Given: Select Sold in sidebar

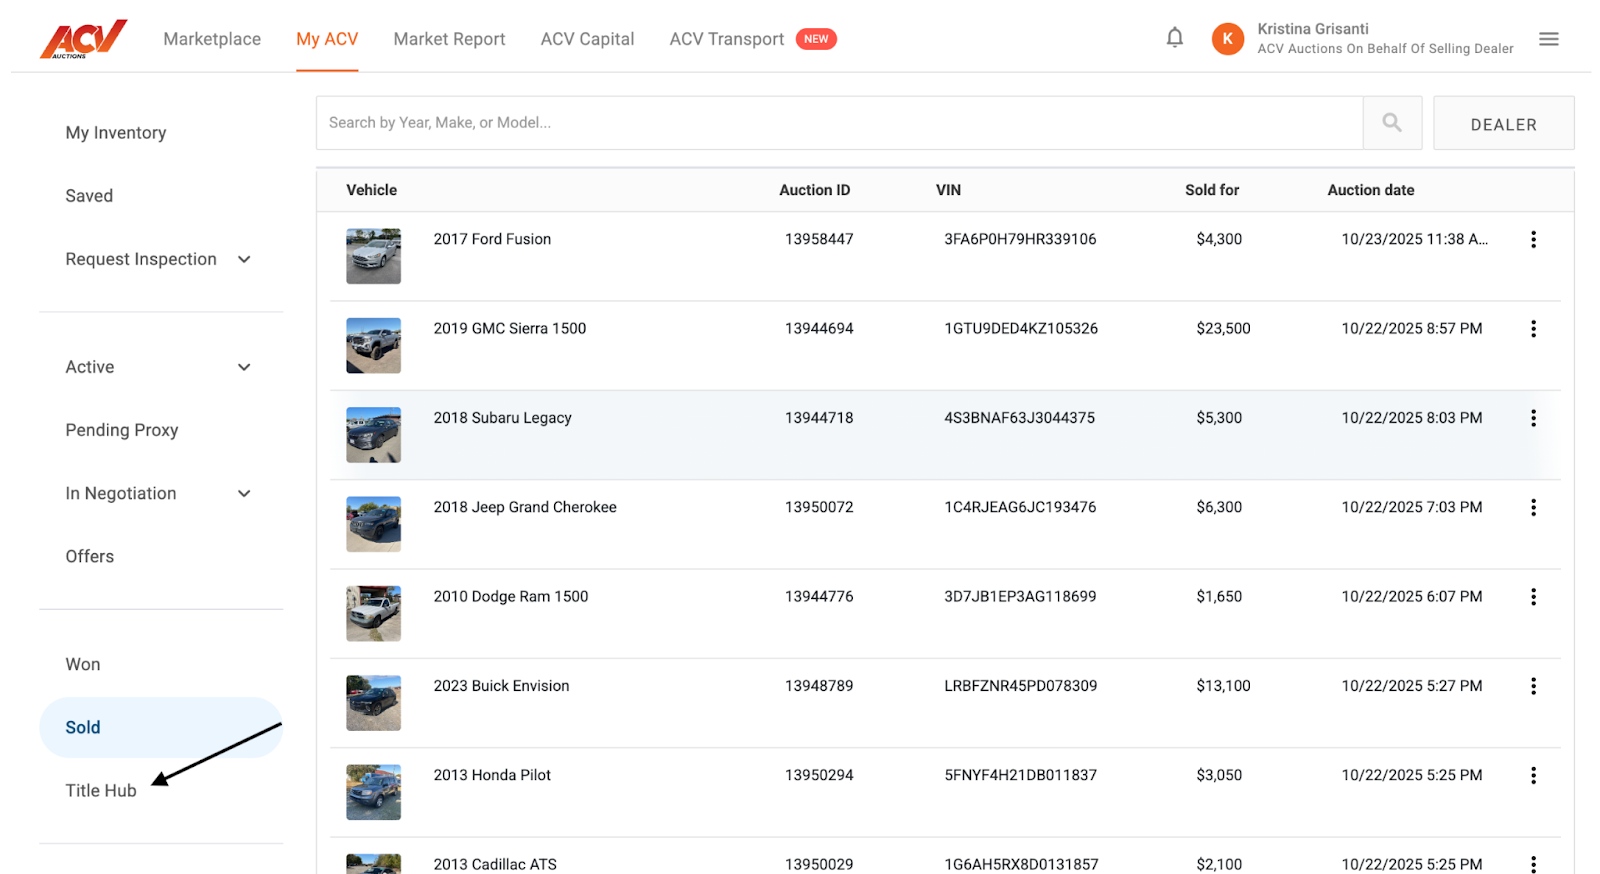Looking at the screenshot, I should [x=161, y=727].
